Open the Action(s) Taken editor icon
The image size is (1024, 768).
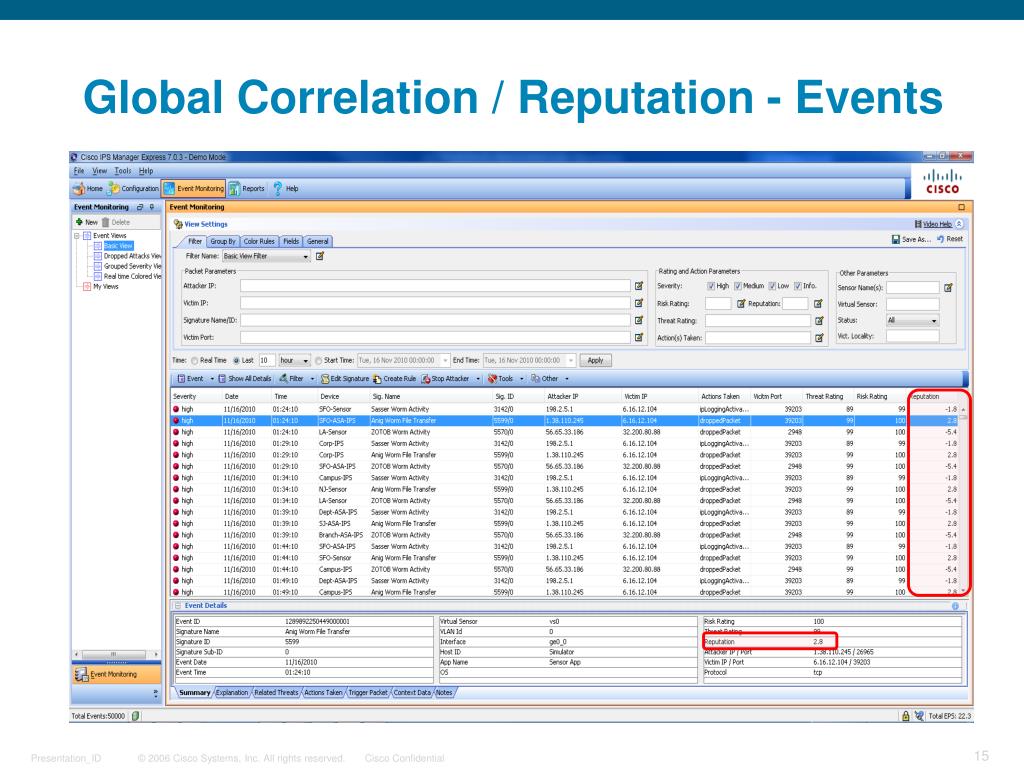(818, 338)
